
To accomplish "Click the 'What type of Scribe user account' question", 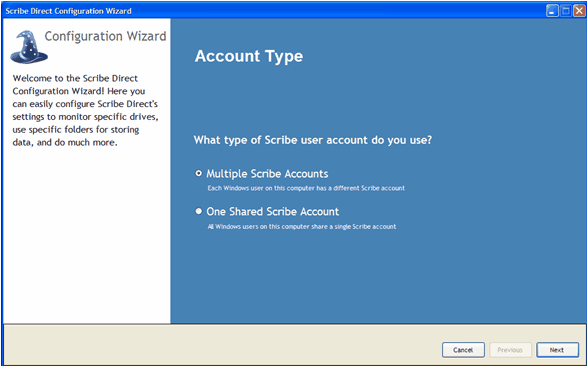I will (x=313, y=140).
